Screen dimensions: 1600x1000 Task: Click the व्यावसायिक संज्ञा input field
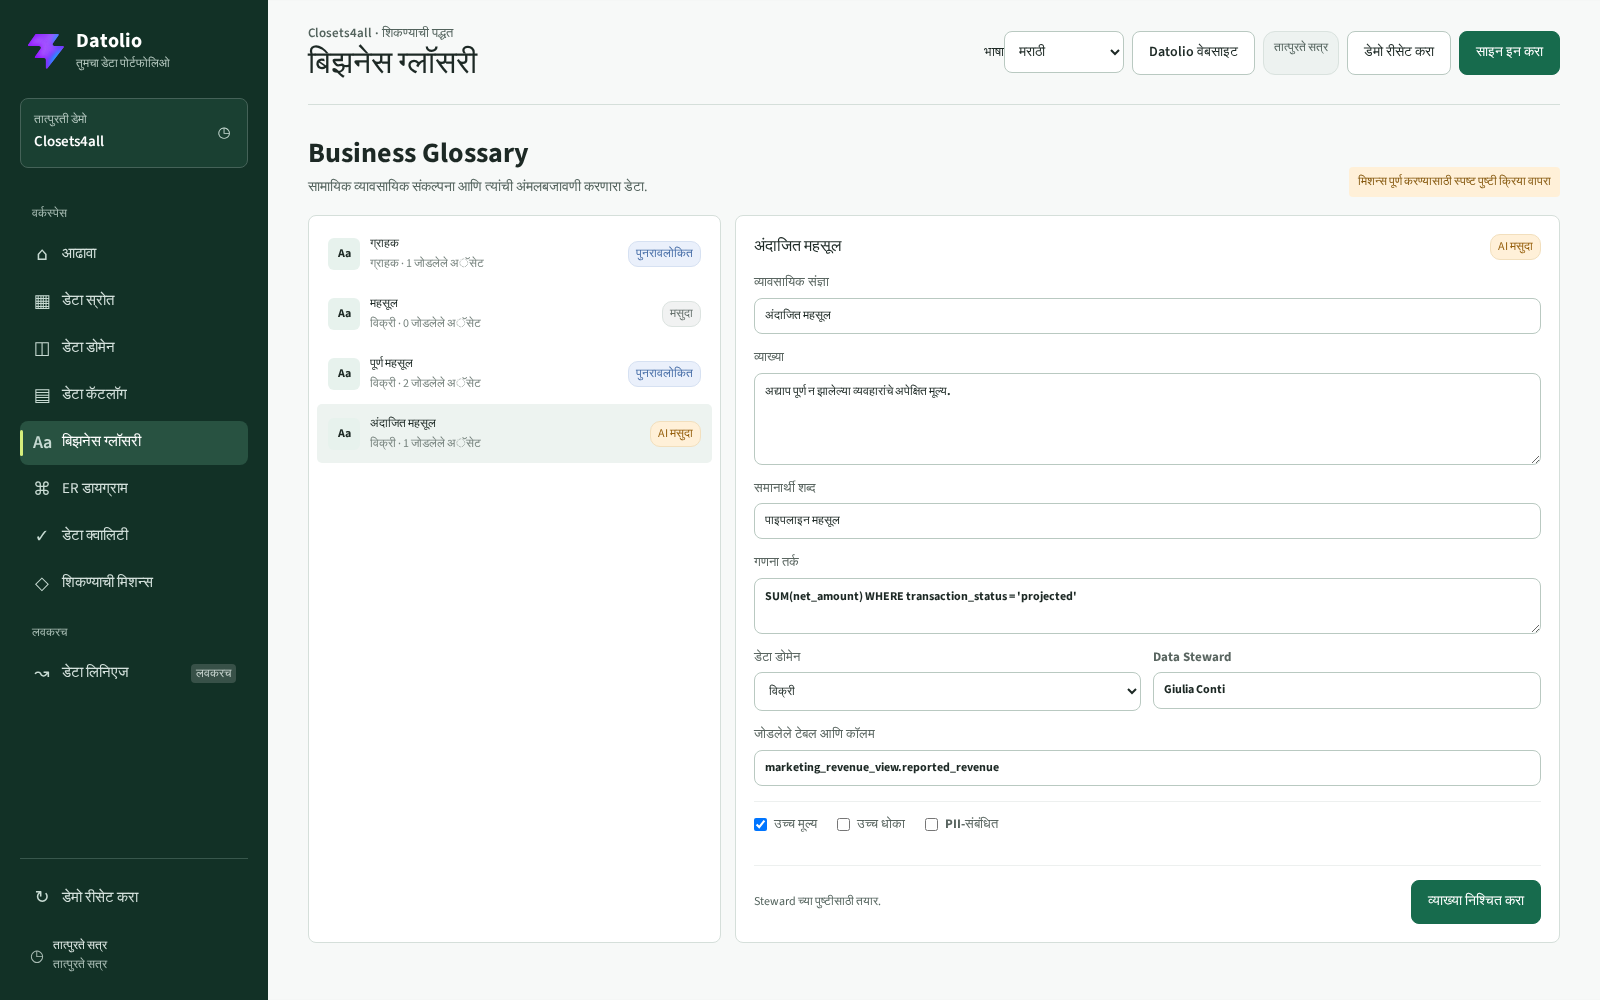click(1147, 316)
